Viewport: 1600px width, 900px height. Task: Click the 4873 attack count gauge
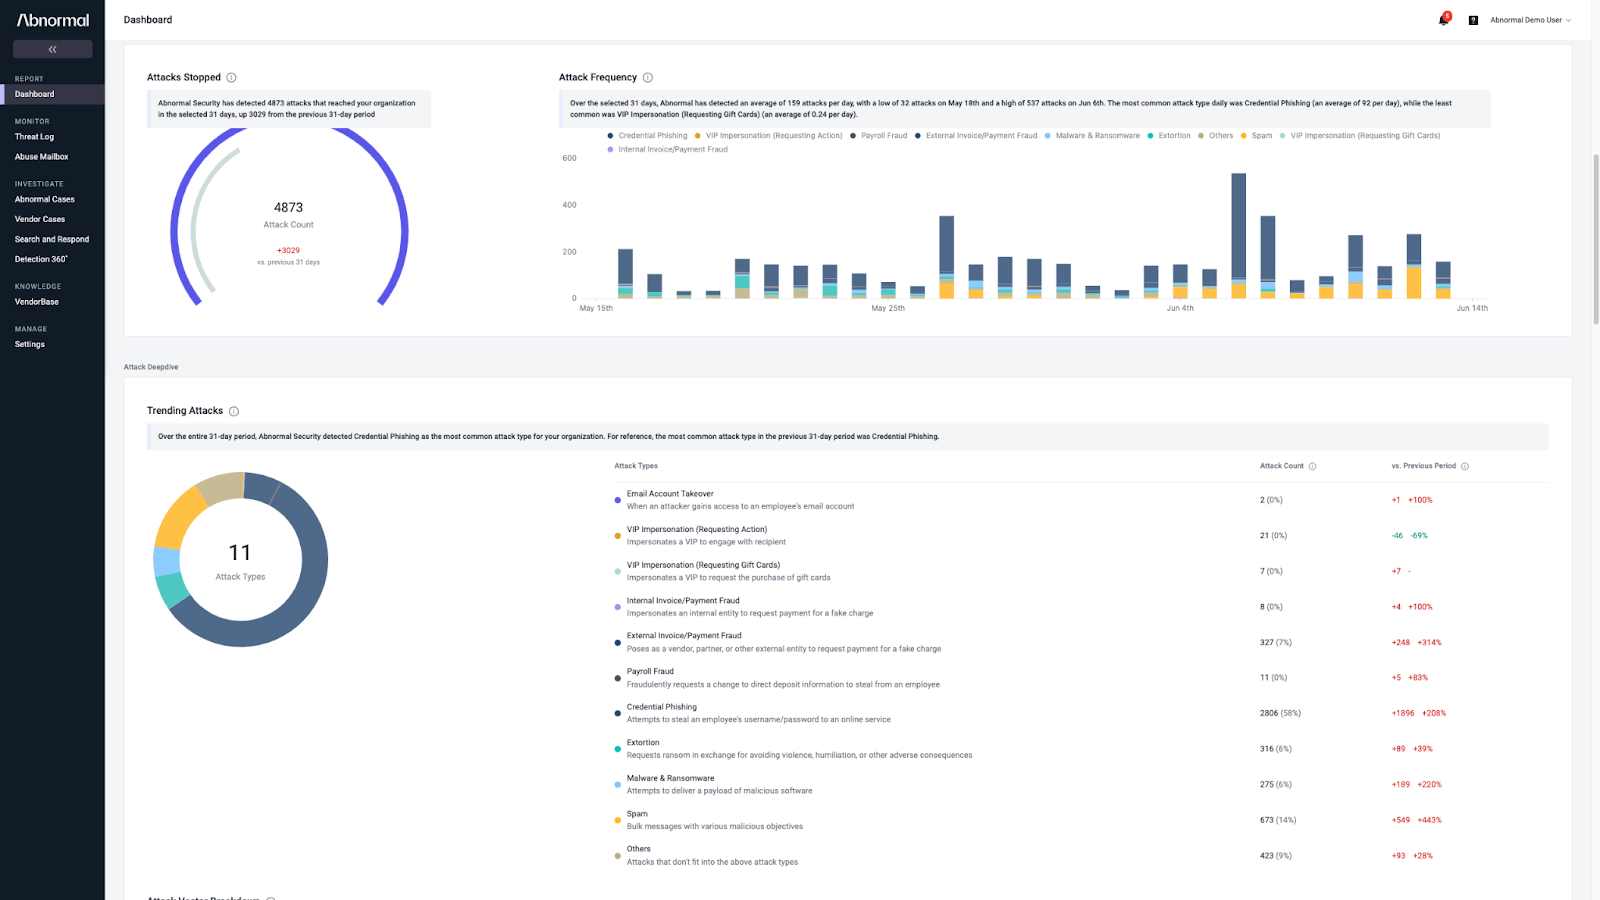289,218
